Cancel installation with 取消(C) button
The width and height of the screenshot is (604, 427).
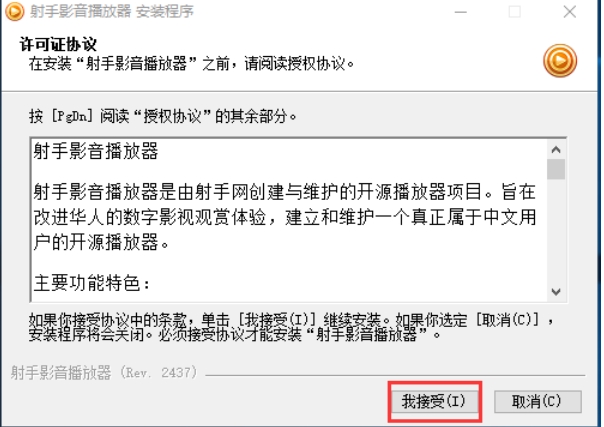537,402
